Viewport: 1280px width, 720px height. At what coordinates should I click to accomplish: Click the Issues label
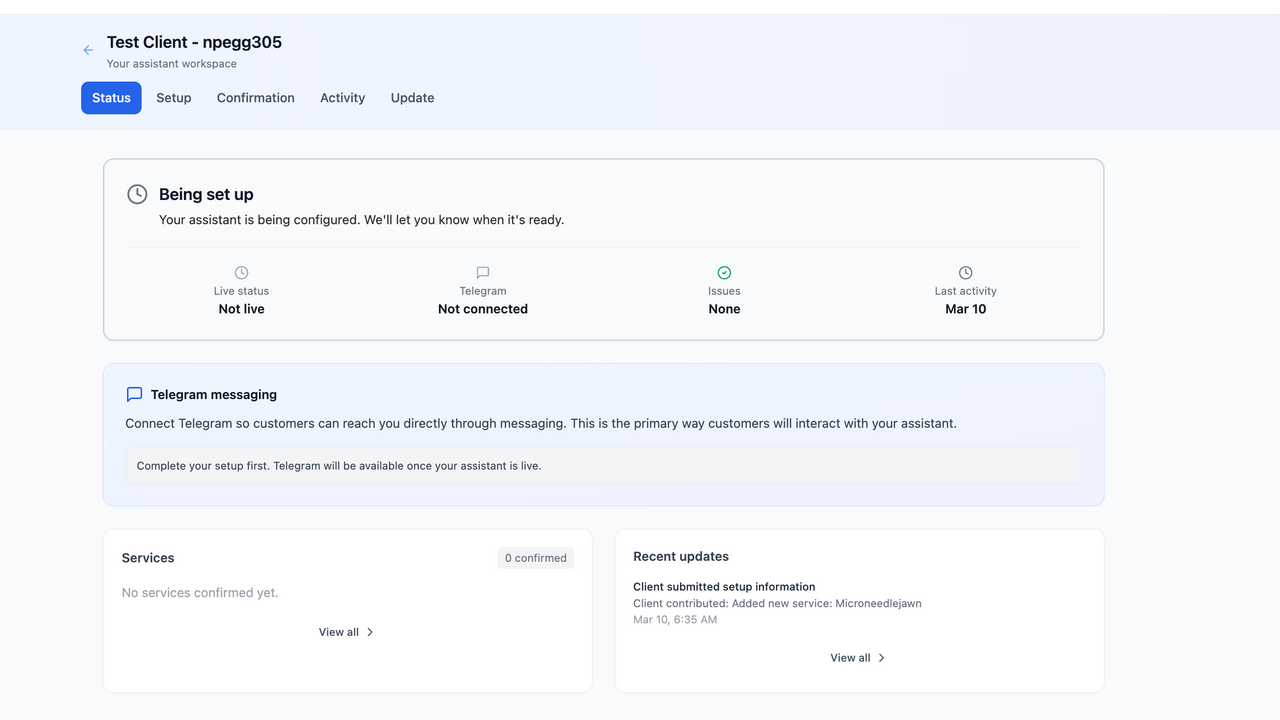click(724, 291)
